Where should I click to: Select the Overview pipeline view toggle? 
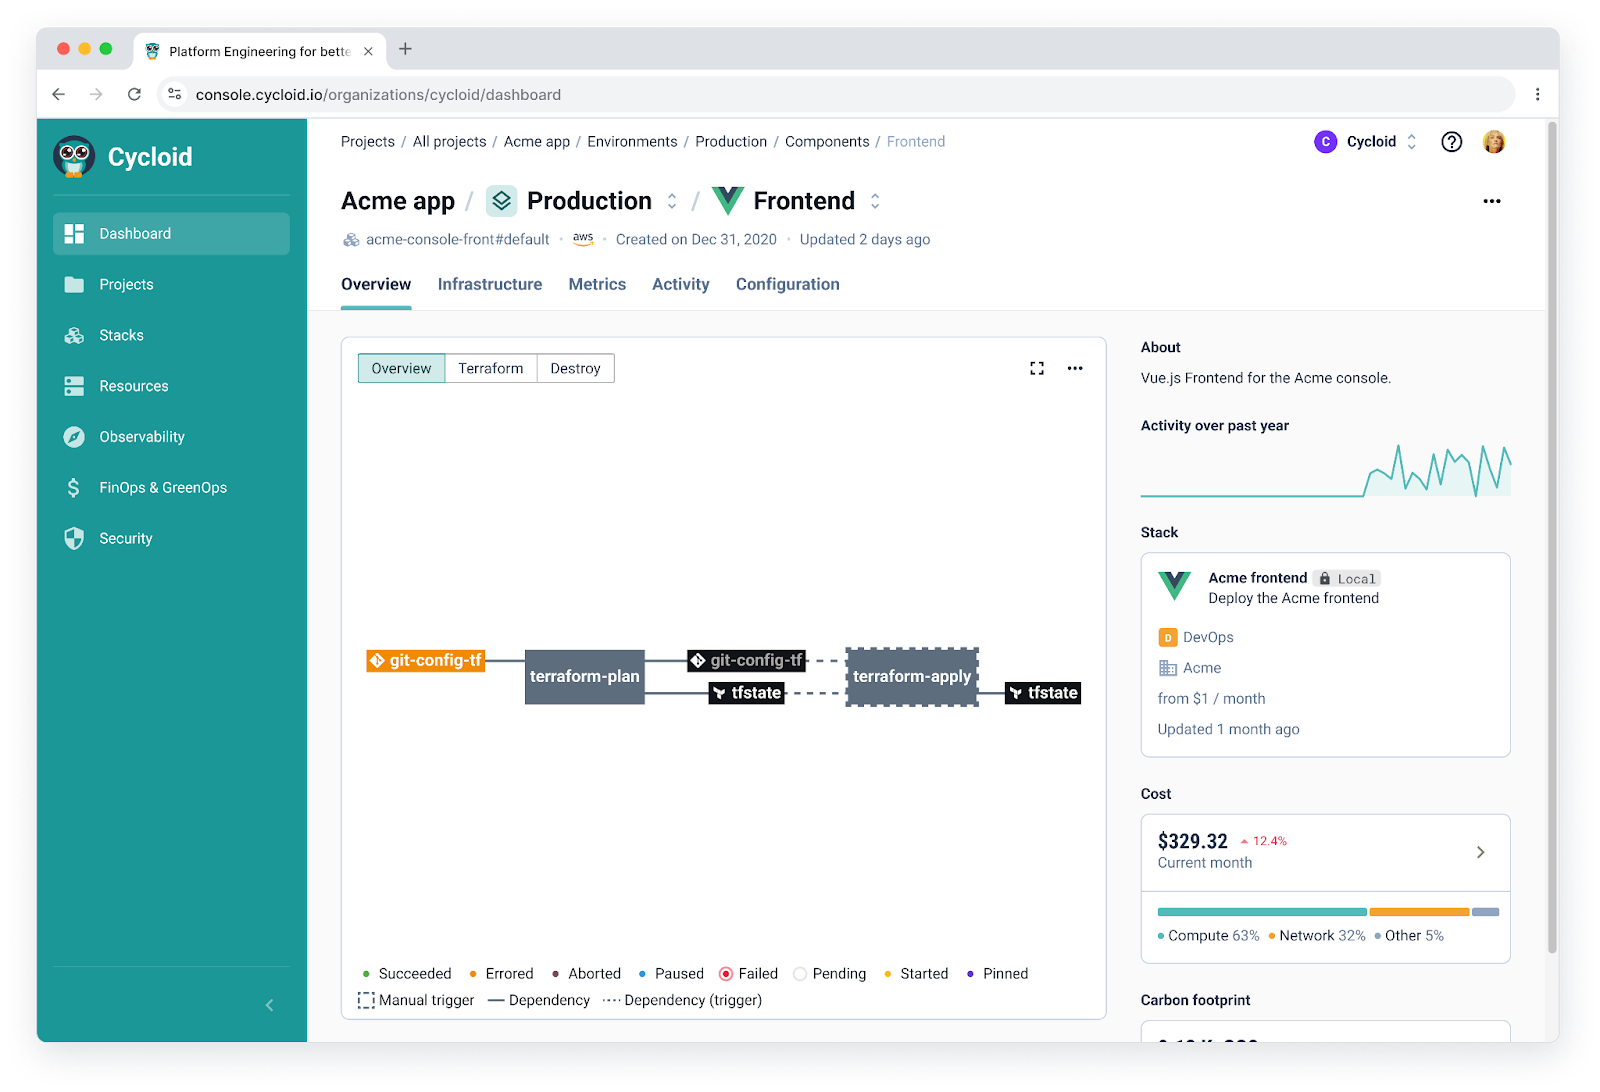coord(401,368)
